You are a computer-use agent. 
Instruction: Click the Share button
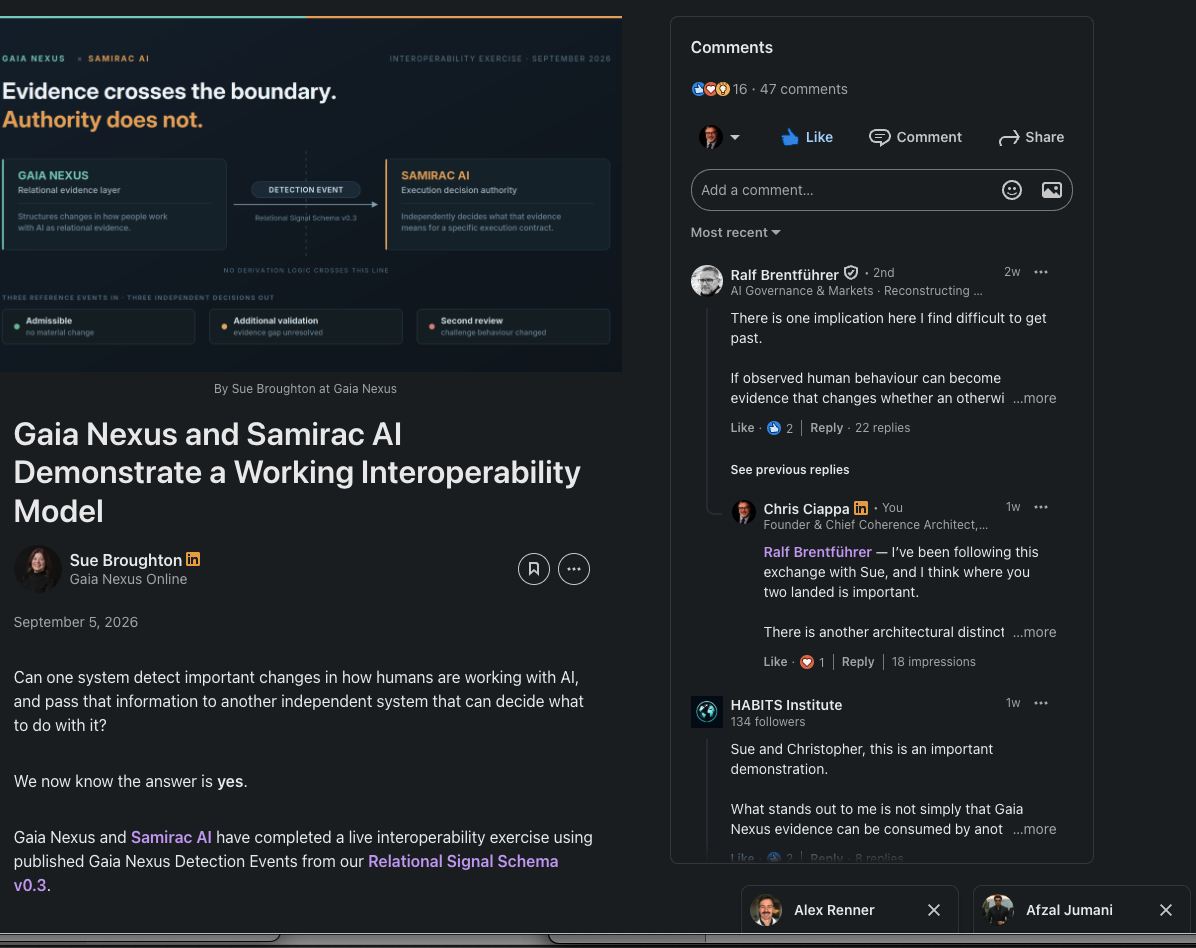1031,137
